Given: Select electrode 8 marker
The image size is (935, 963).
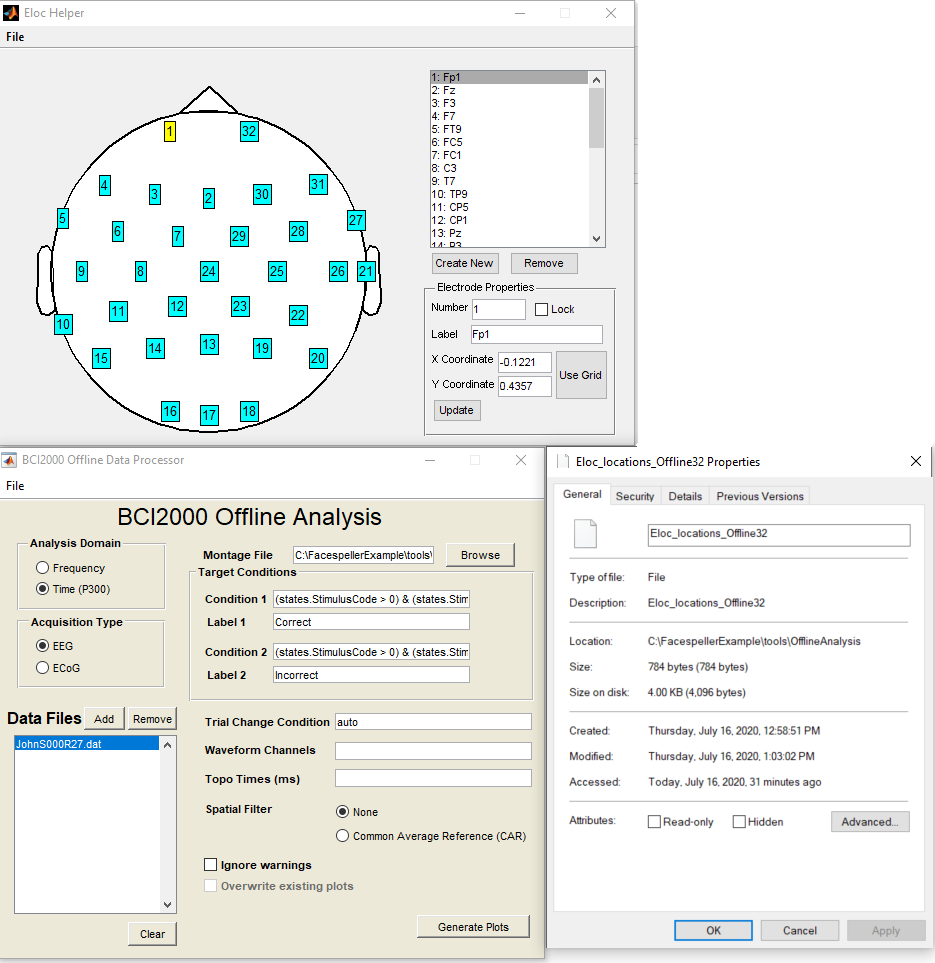Looking at the screenshot, I should tap(141, 271).
